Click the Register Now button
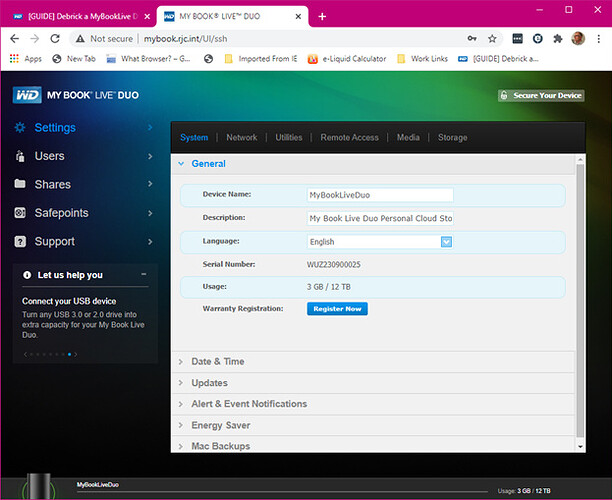This screenshot has width=612, height=500. tap(337, 309)
